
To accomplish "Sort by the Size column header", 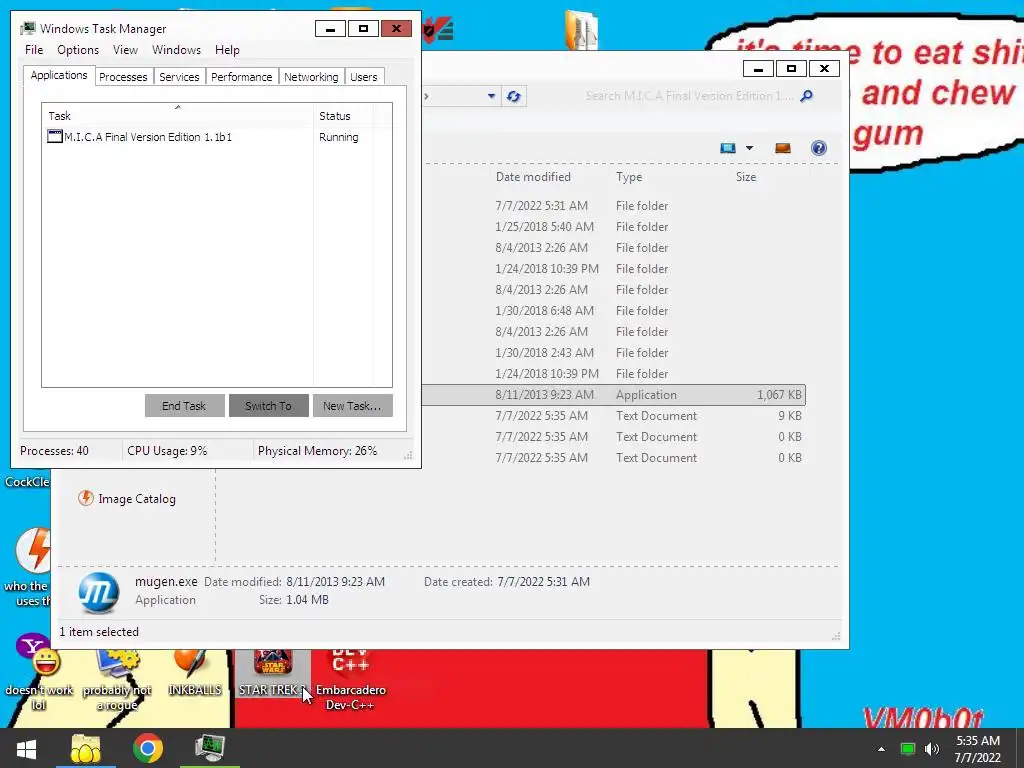I will click(746, 177).
